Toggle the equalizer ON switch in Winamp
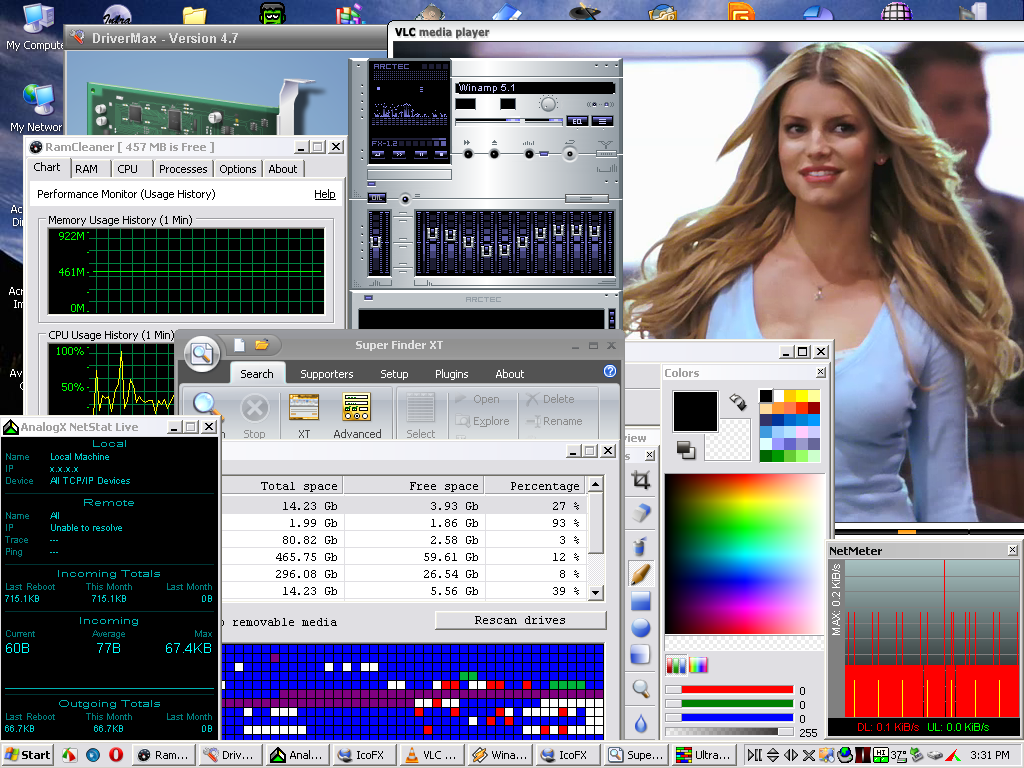This screenshot has height=768, width=1024. (377, 198)
